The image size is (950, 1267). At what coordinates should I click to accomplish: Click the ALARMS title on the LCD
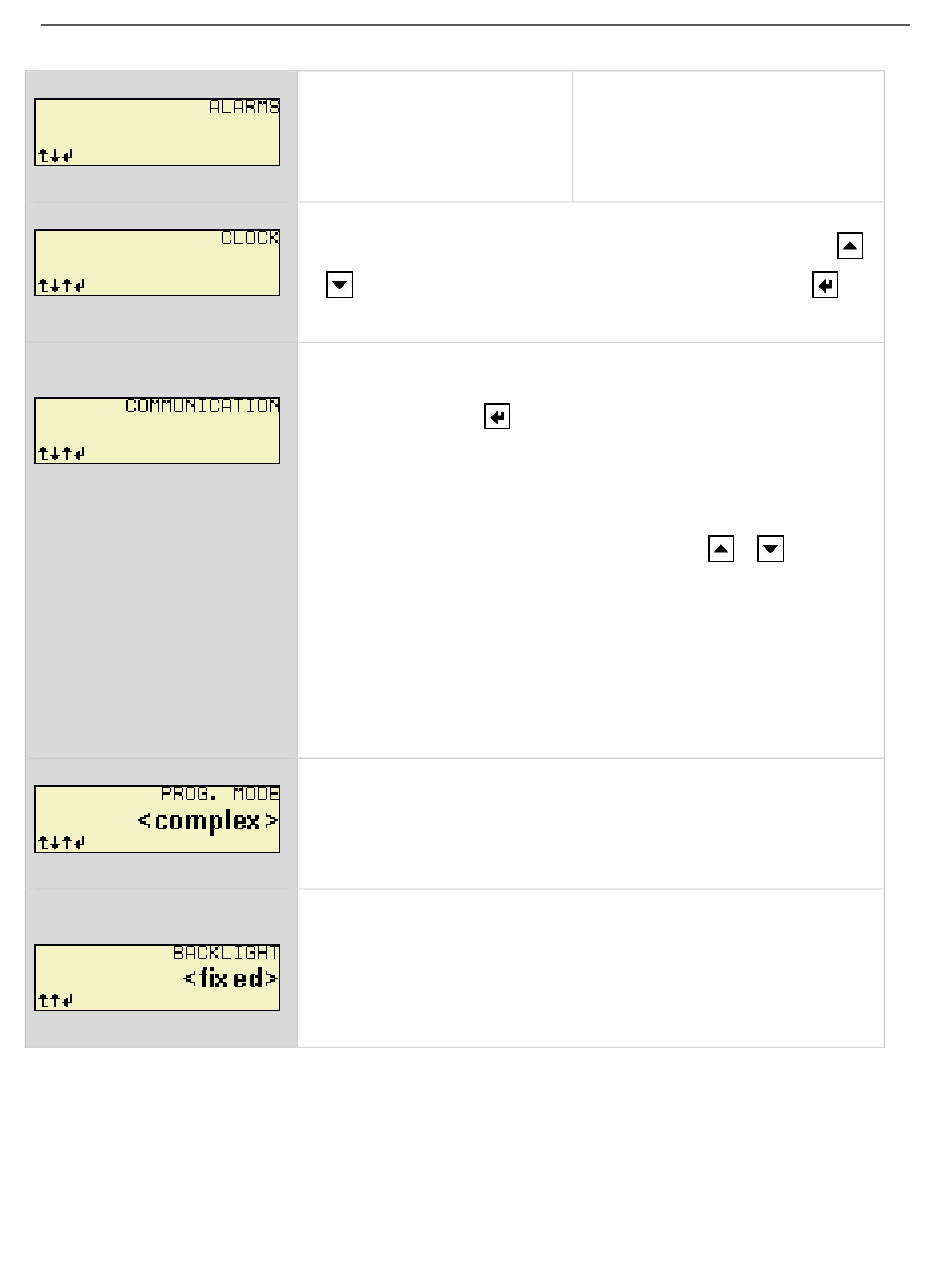coord(244,107)
